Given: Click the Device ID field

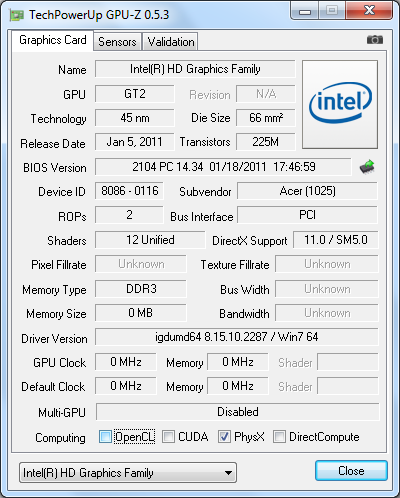Looking at the screenshot, I should pos(129,191).
